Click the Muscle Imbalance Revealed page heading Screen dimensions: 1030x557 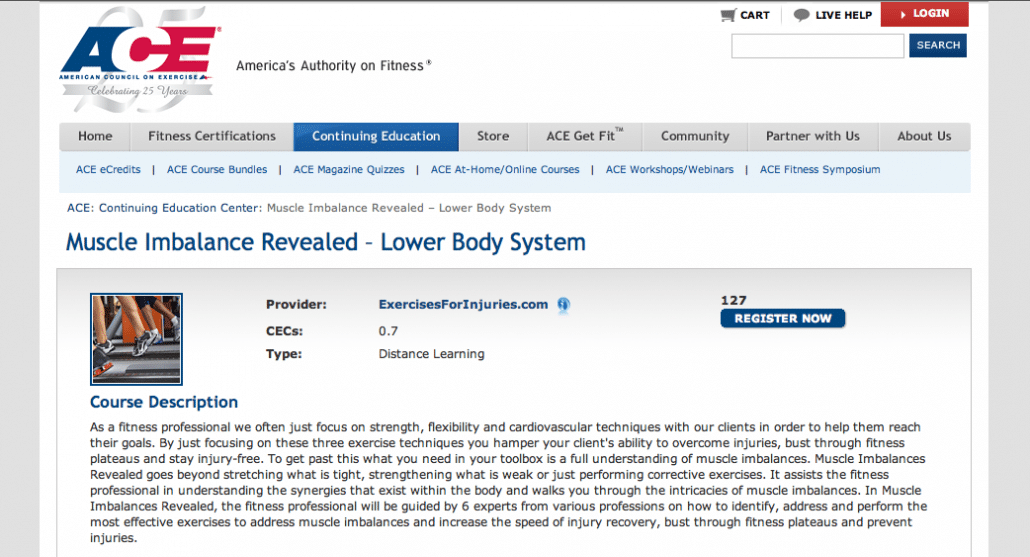tap(326, 242)
